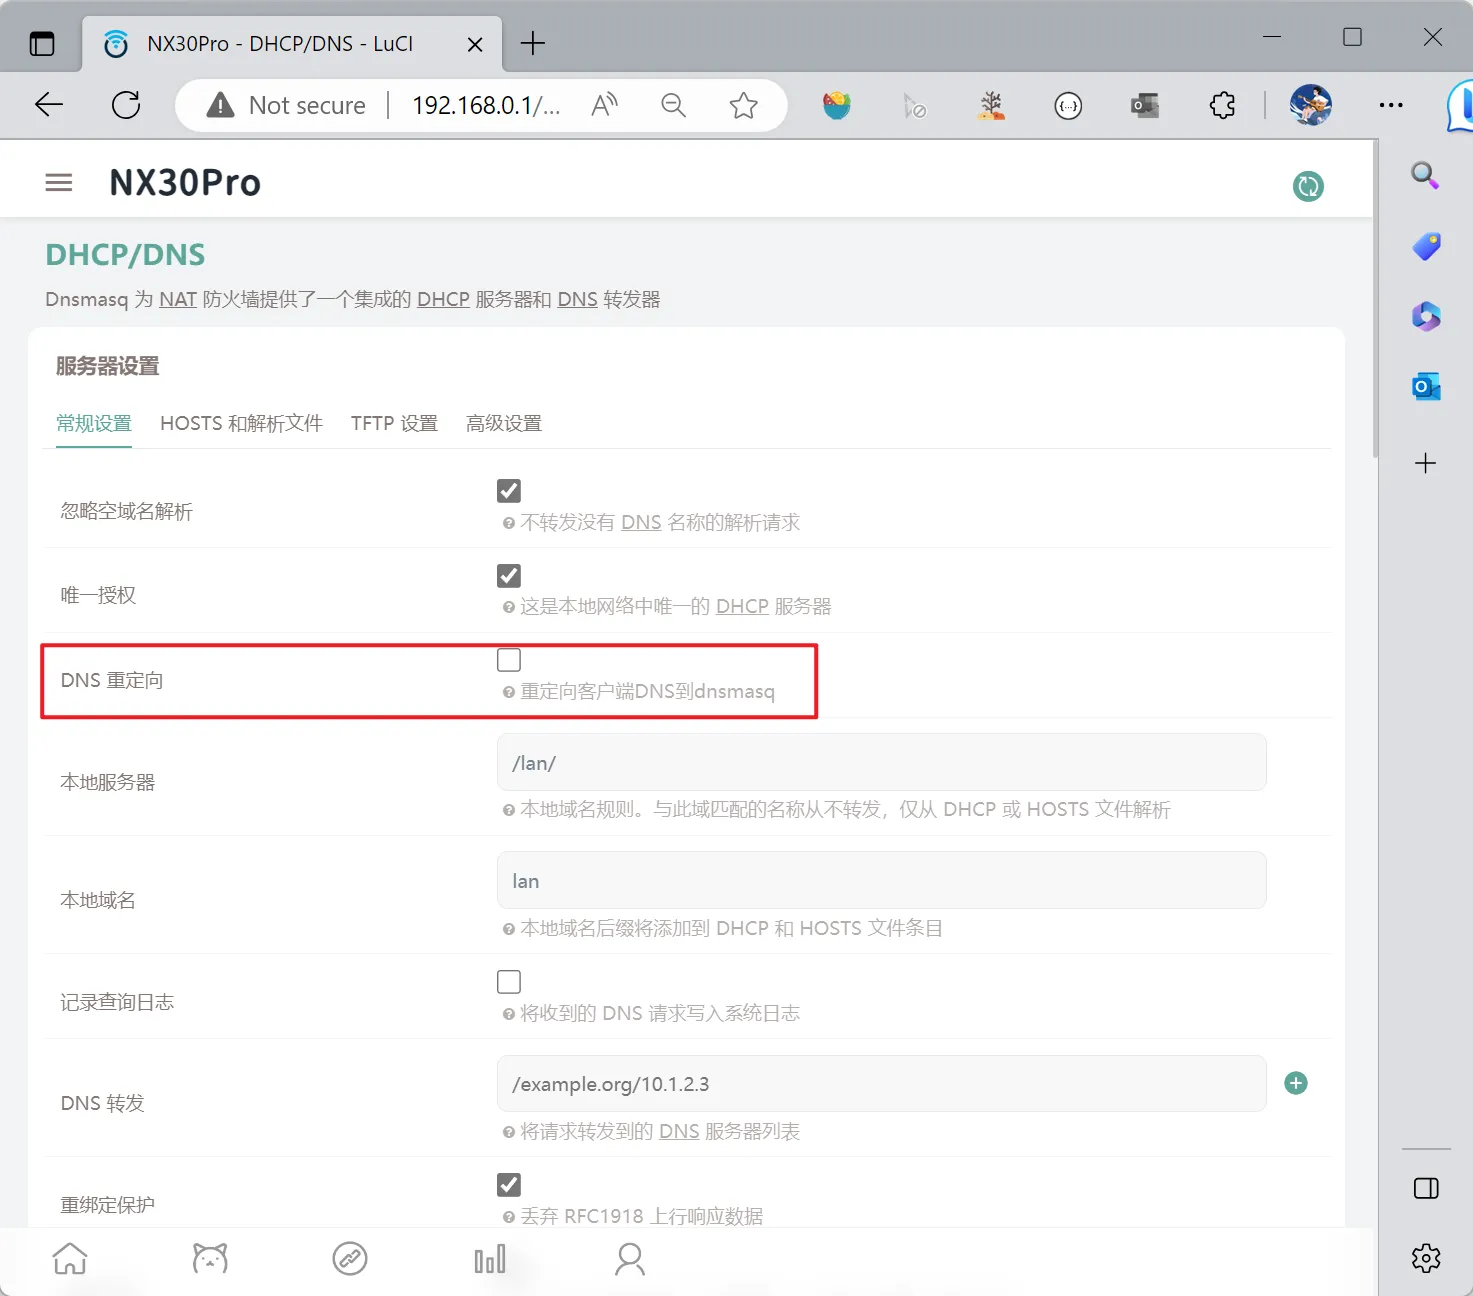Open Edge sidebar search icon
Viewport: 1473px width, 1296px height.
click(x=1425, y=176)
